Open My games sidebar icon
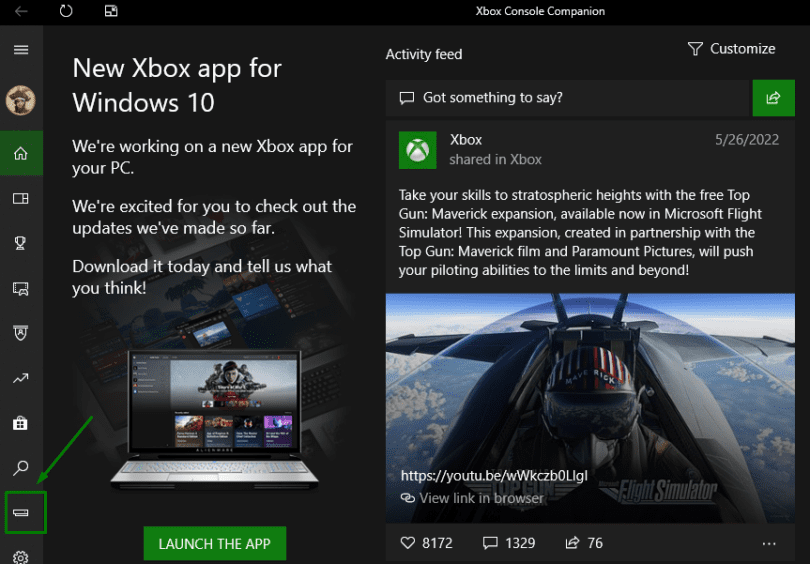This screenshot has width=810, height=564. (21, 198)
